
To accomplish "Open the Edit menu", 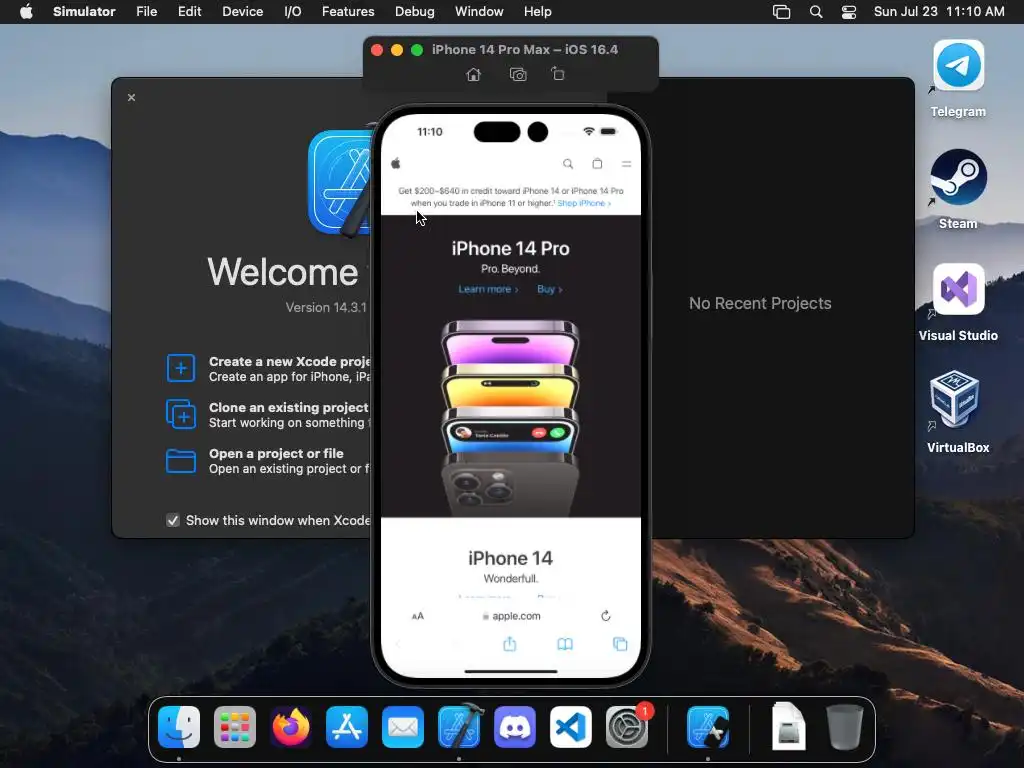I will coord(189,12).
